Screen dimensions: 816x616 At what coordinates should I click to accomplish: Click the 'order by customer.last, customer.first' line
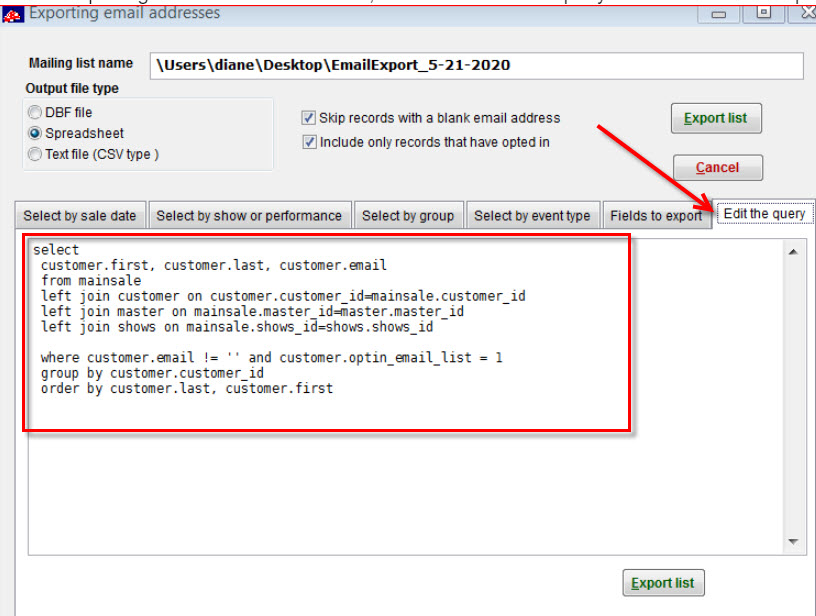pyautogui.click(x=187, y=389)
